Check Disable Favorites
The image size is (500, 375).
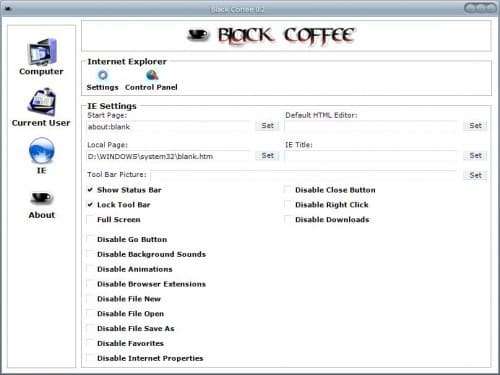[x=90, y=343]
